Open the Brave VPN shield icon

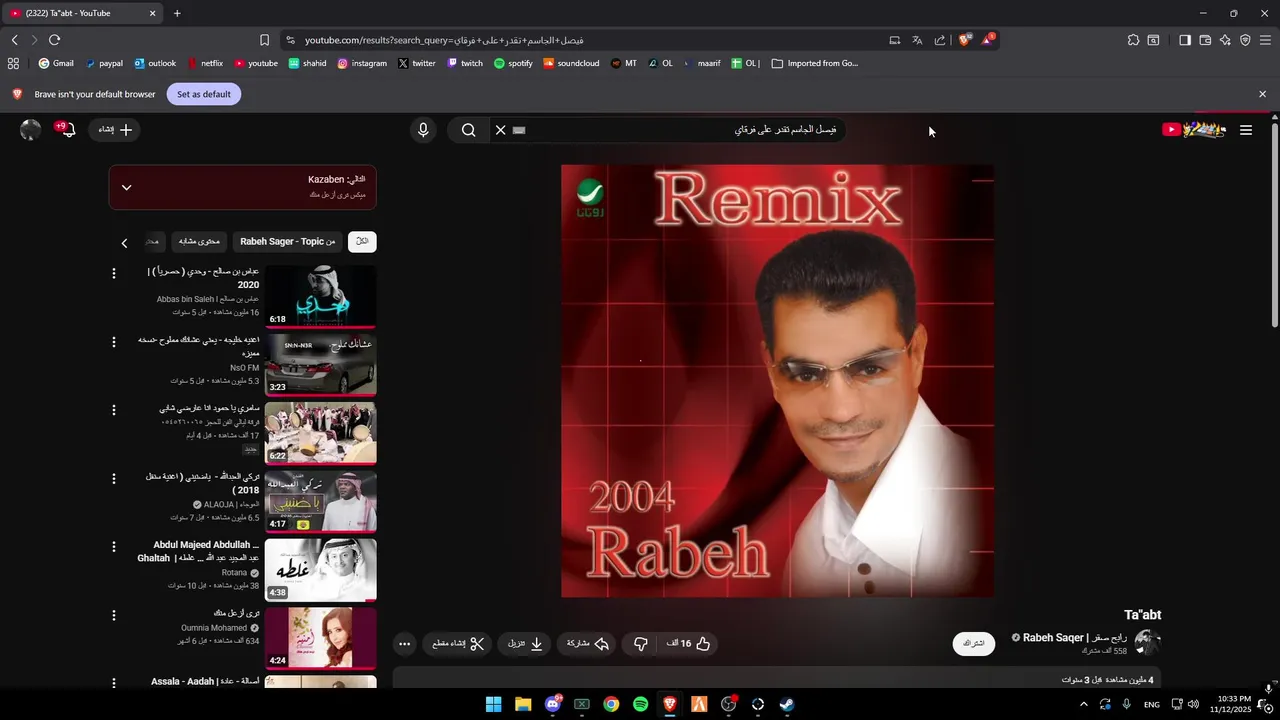pyautogui.click(x=1245, y=40)
